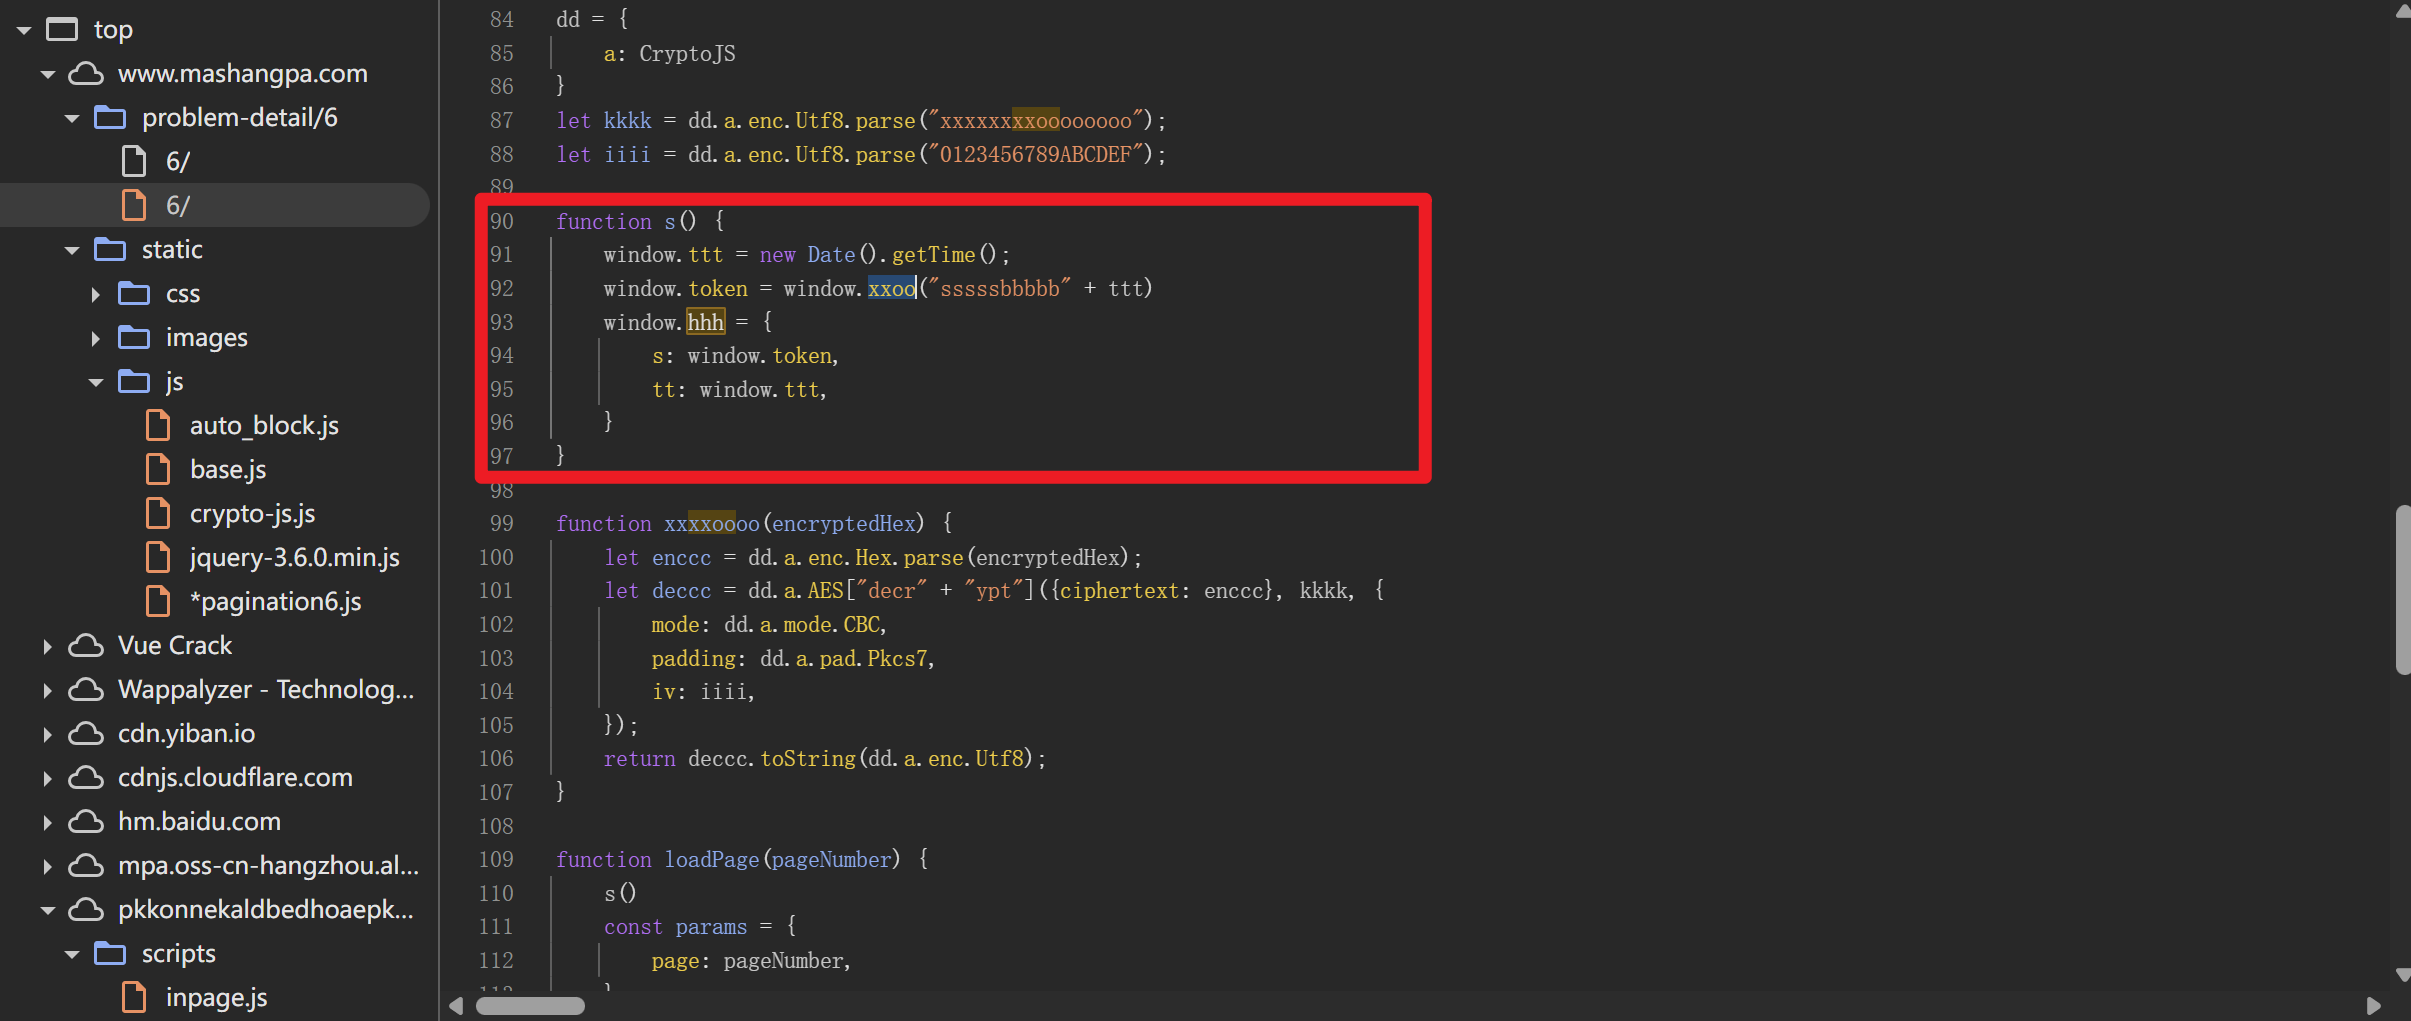Screen dimensions: 2411x1021
Task: Expand the cdnjs.cloudflare.com domain node
Action: coord(48,778)
